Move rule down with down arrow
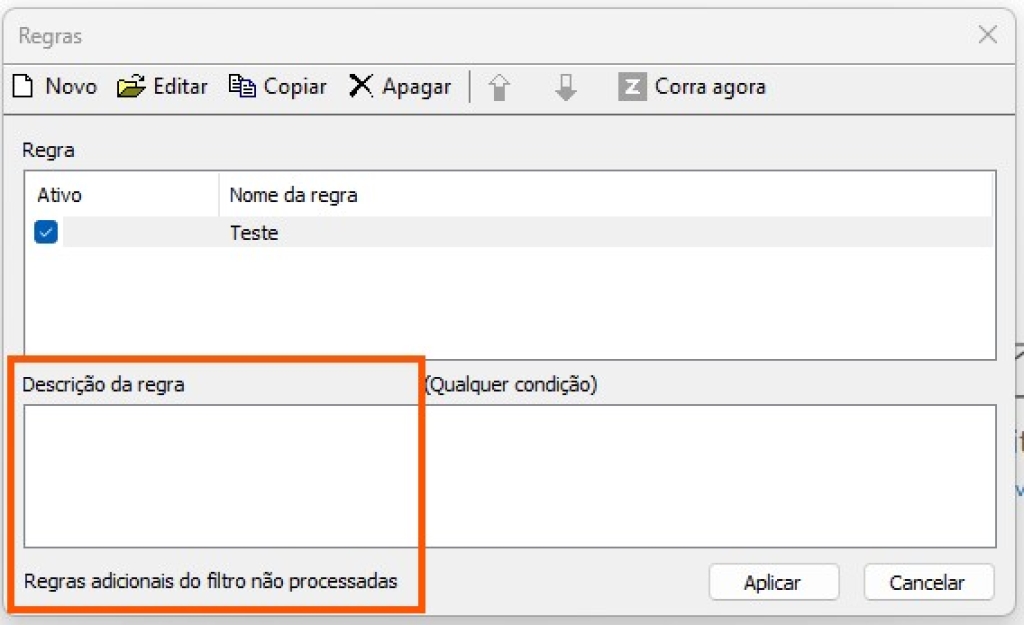1024x625 pixels. (566, 88)
